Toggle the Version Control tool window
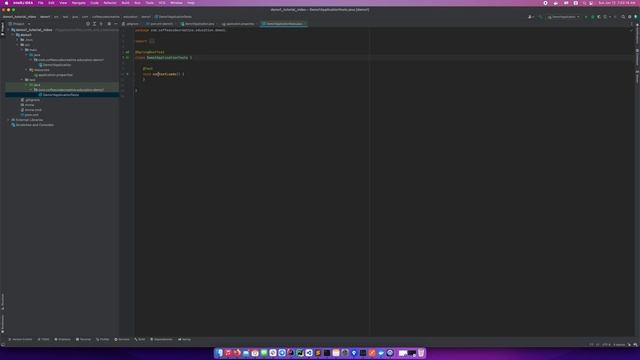Viewport: 640px width, 360px height. 20,339
